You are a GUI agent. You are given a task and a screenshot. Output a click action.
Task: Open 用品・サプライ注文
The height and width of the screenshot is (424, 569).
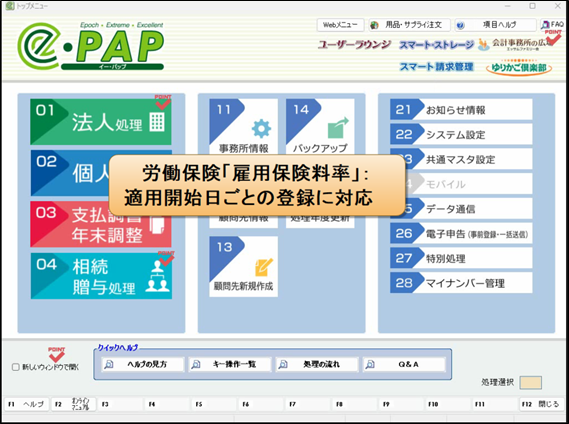pyautogui.click(x=409, y=25)
